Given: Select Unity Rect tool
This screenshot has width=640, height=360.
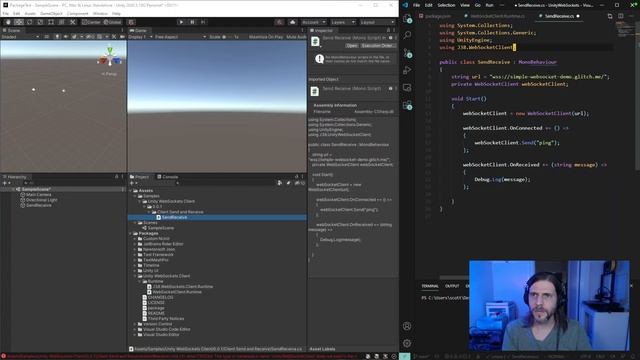Looking at the screenshot, I should tap(51, 22).
